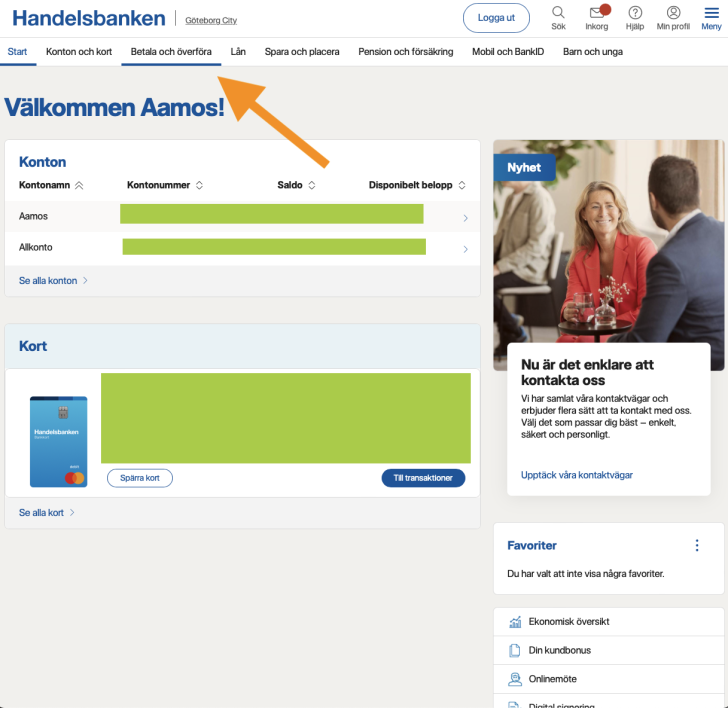Select the Start tab
Screen dimensions: 728x708
pos(17,52)
